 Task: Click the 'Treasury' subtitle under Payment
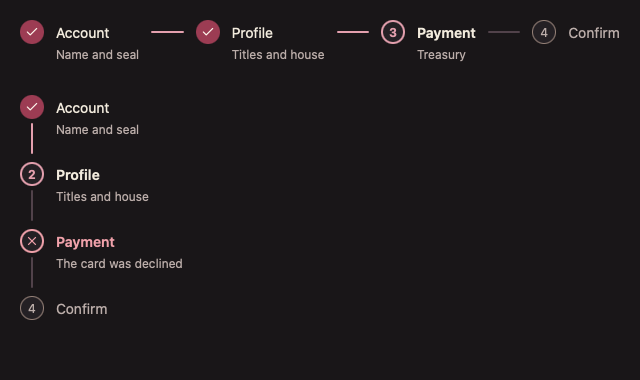pyautogui.click(x=441, y=55)
